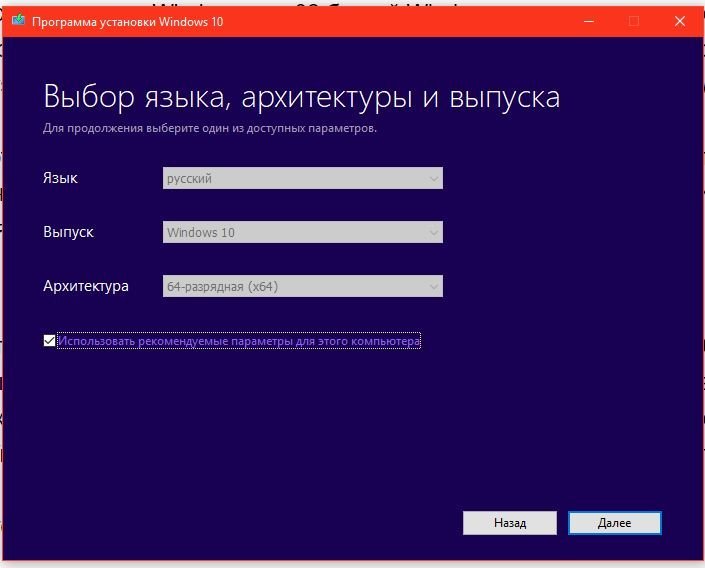Click the title text "Программа установки Windows 10"
Screen dimensions: 705x568
128,22
